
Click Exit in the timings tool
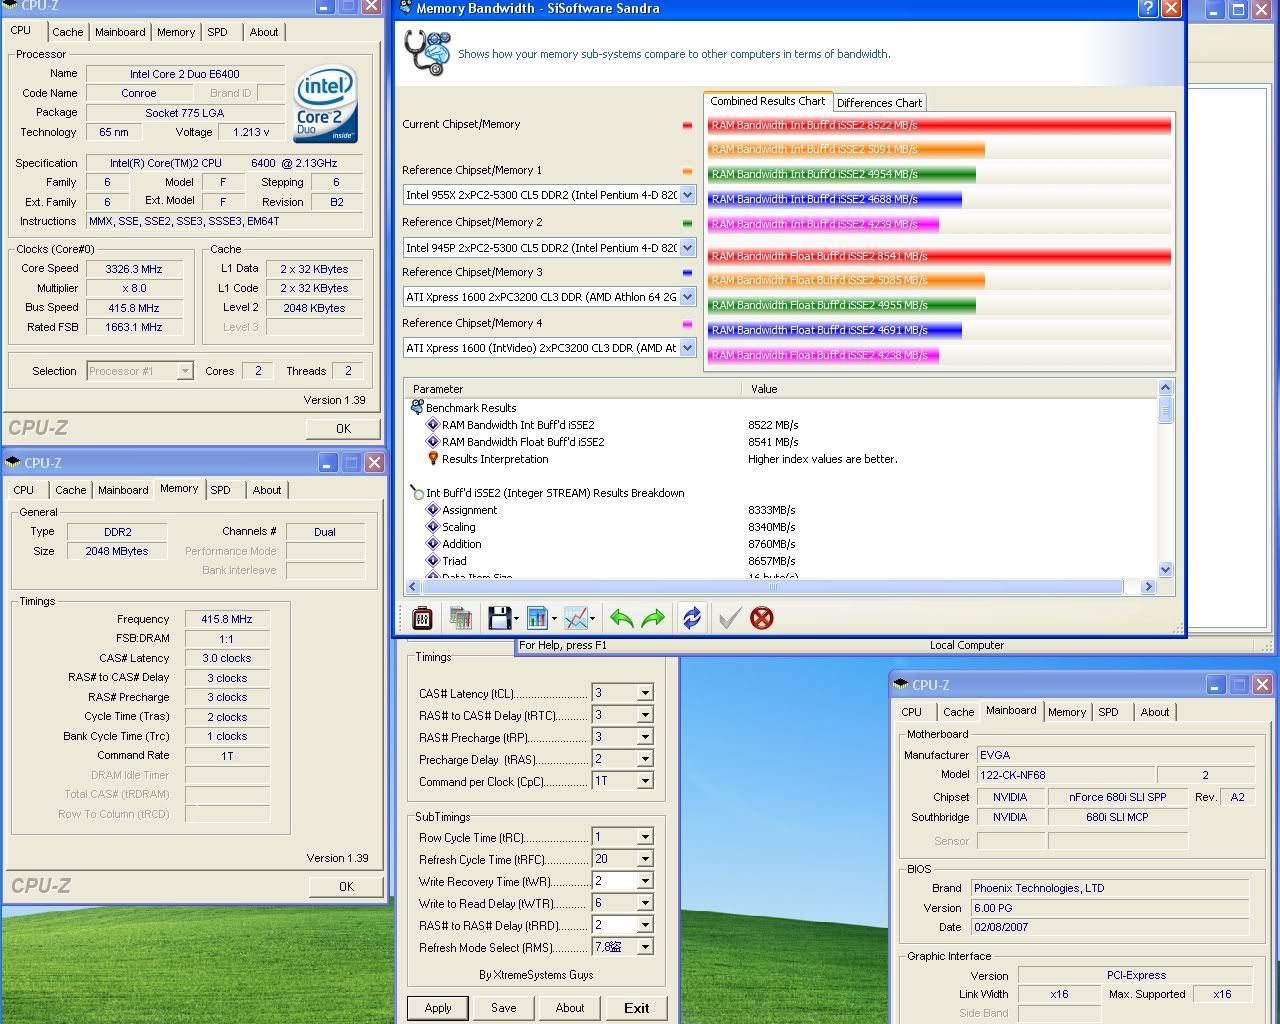tap(637, 1008)
